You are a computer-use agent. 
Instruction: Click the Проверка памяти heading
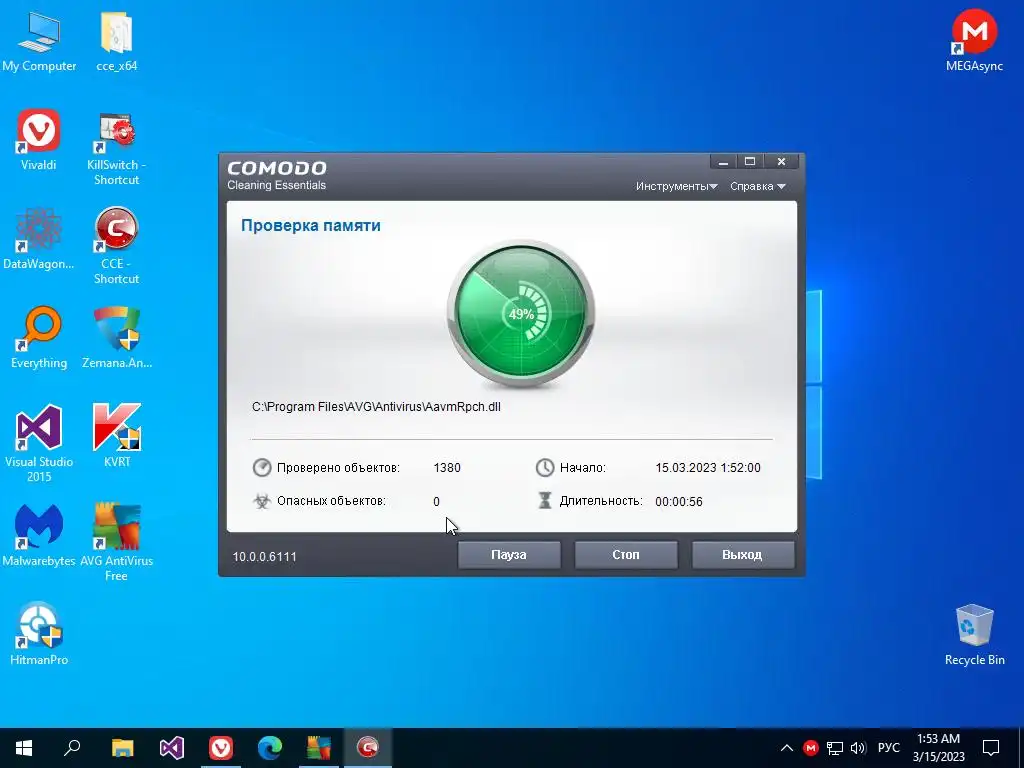pyautogui.click(x=311, y=225)
